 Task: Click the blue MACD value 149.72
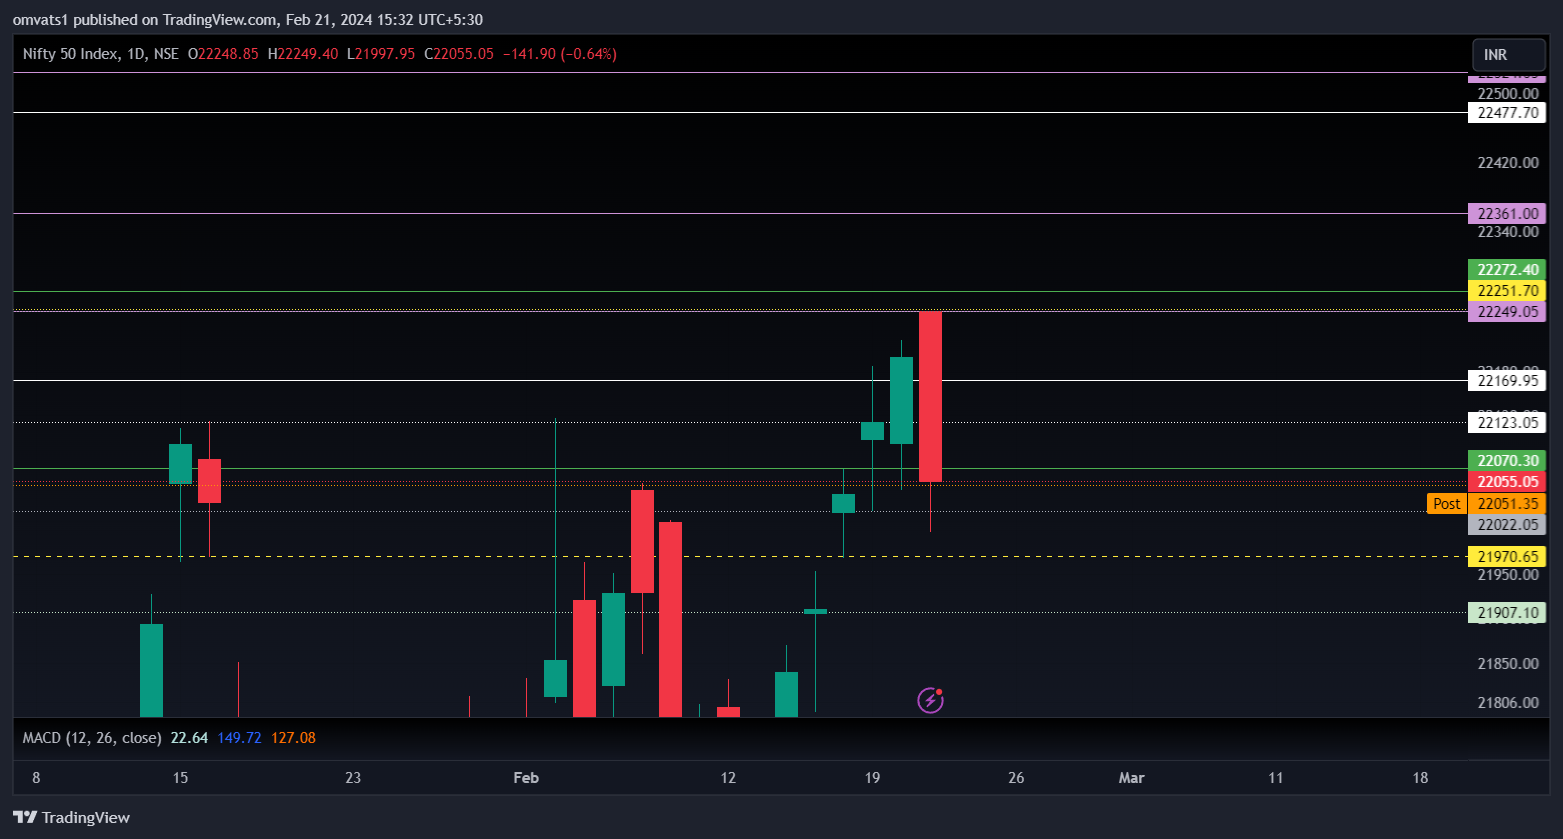(x=239, y=738)
